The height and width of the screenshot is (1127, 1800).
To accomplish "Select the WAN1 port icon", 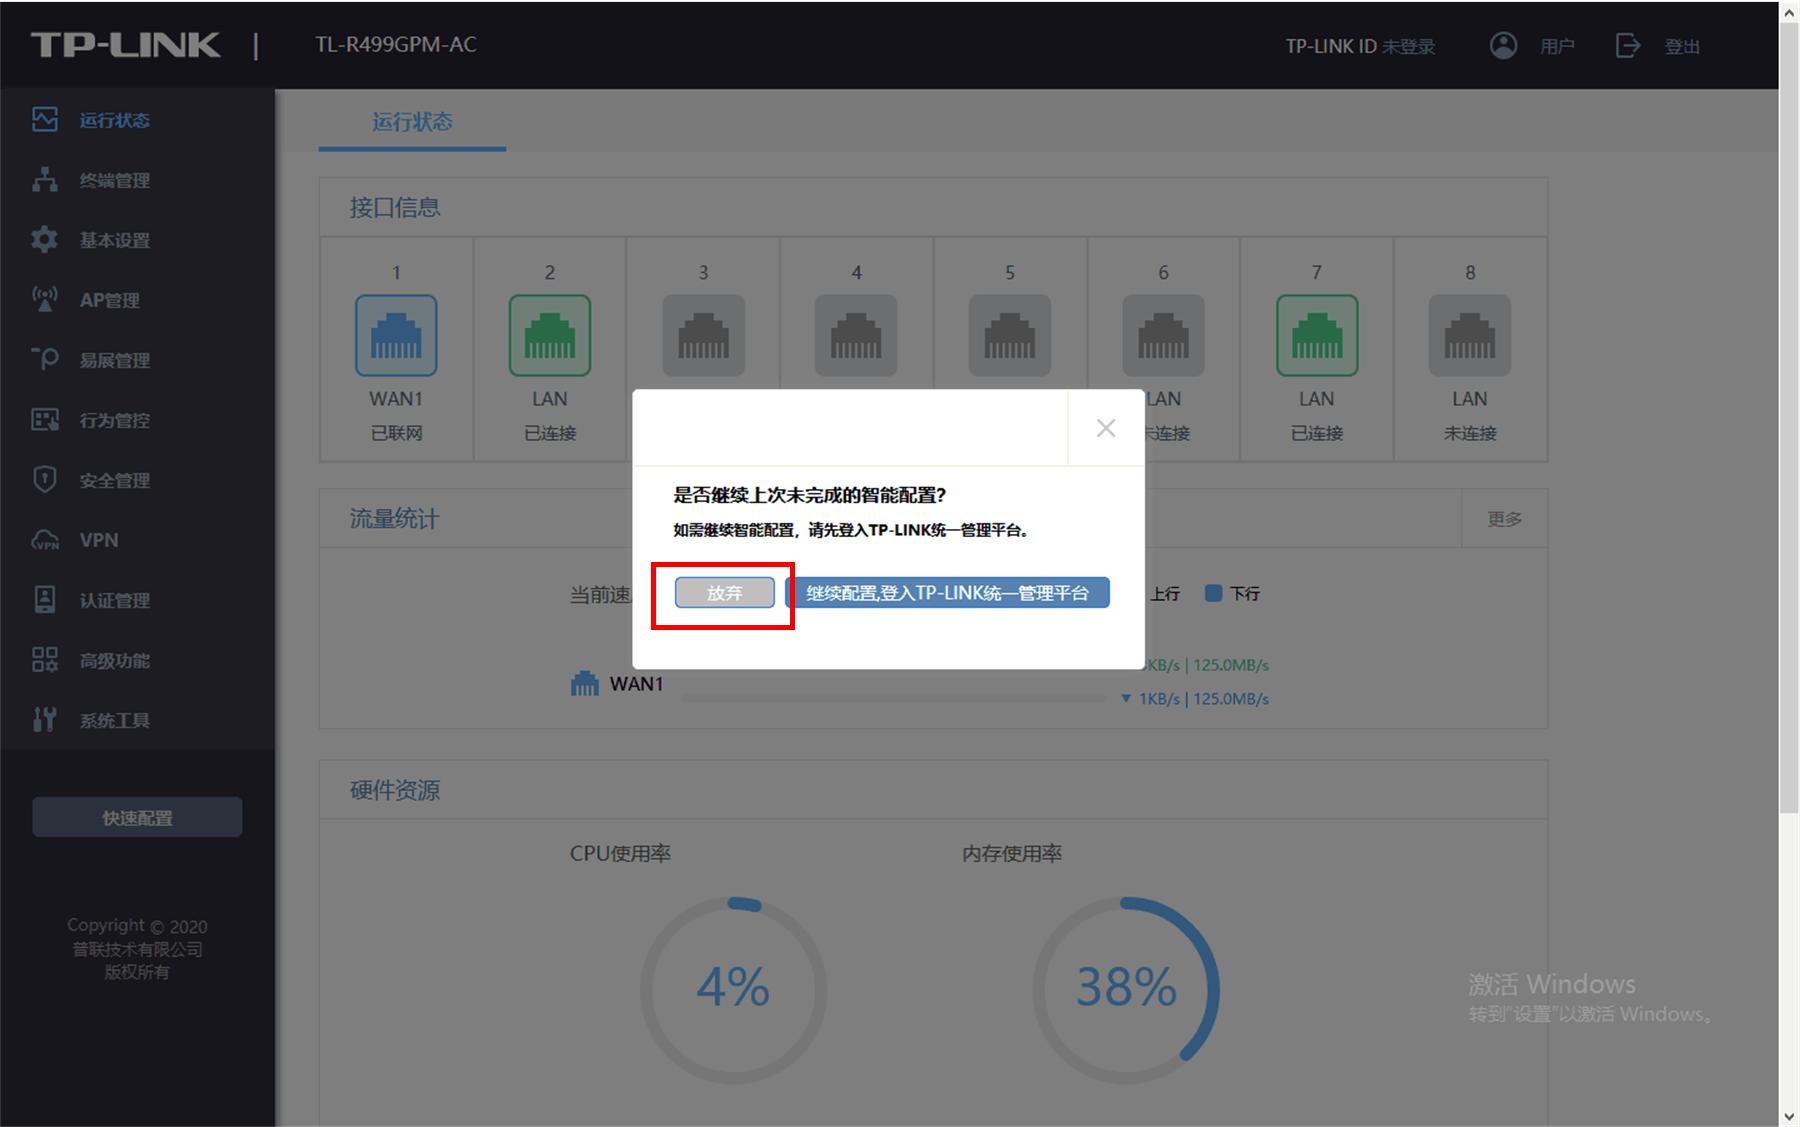I will tap(396, 336).
